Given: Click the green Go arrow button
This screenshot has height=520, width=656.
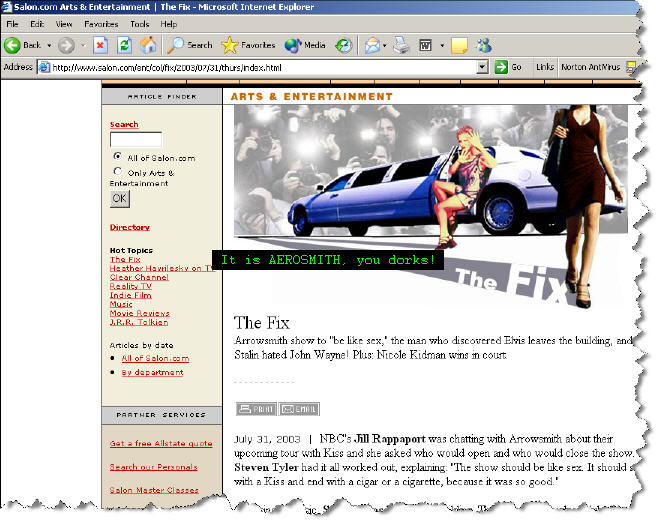Looking at the screenshot, I should (501, 67).
